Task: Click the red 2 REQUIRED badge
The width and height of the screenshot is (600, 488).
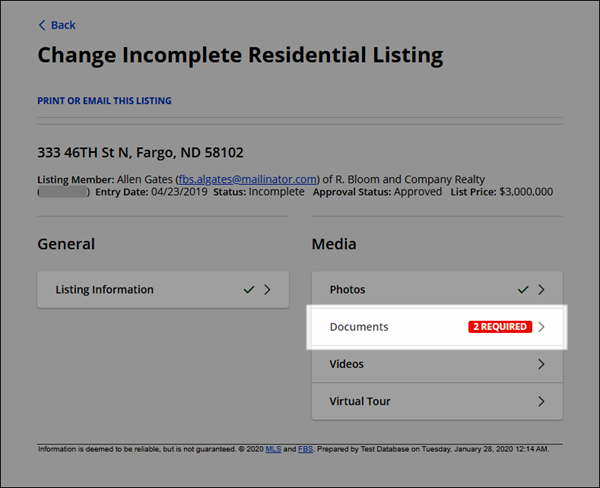Action: click(x=500, y=327)
